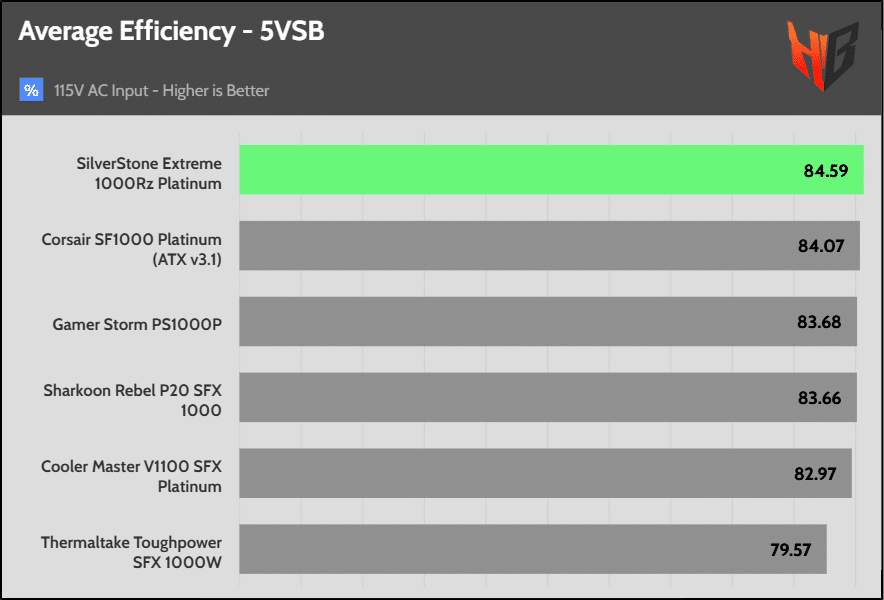Click the Gamer Storm PS1000P bar
Image resolution: width=884 pixels, height=600 pixels.
pos(548,321)
